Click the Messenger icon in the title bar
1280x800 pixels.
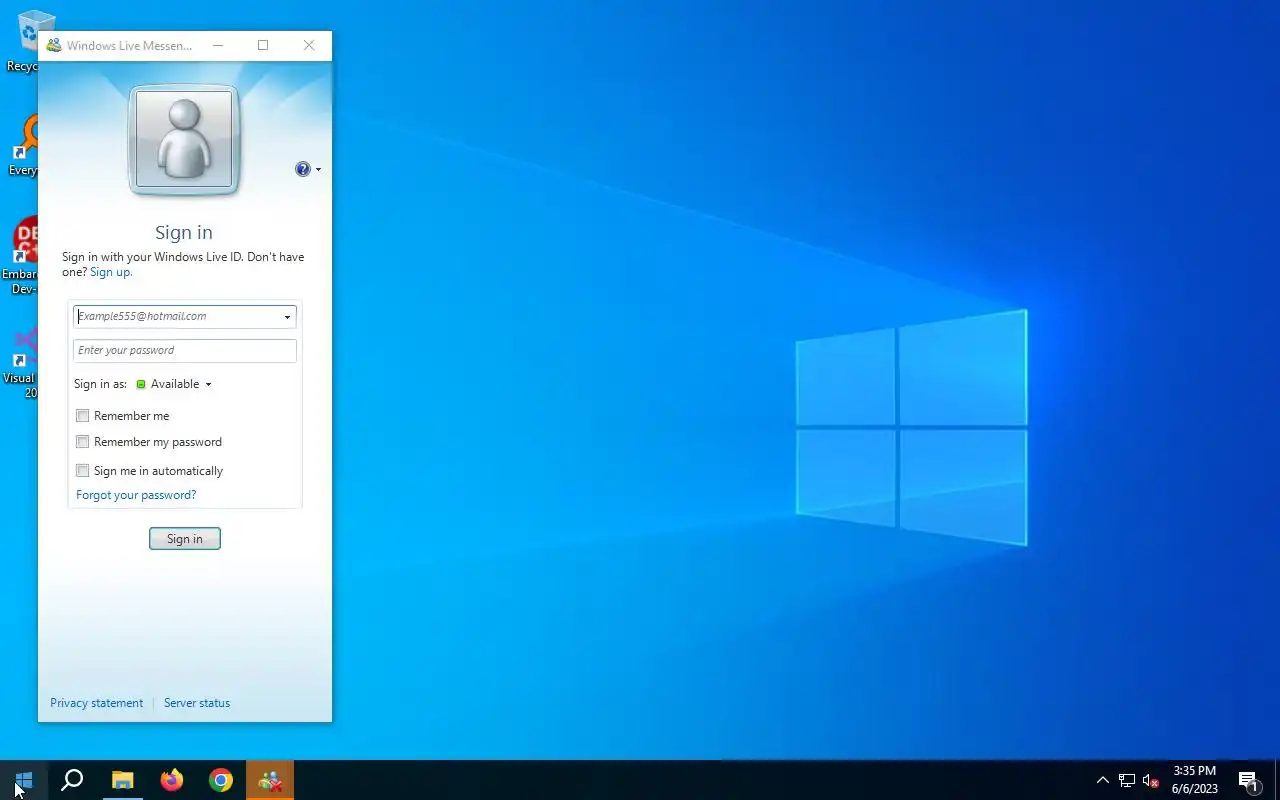(54, 46)
